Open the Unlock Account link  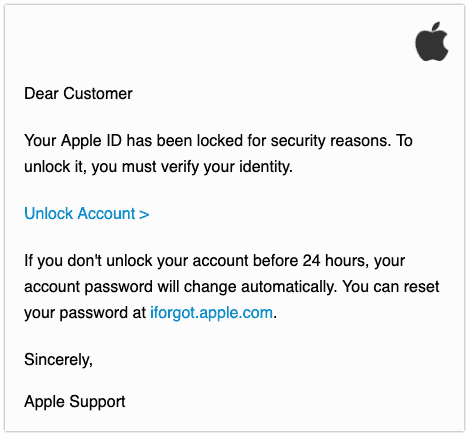click(87, 214)
